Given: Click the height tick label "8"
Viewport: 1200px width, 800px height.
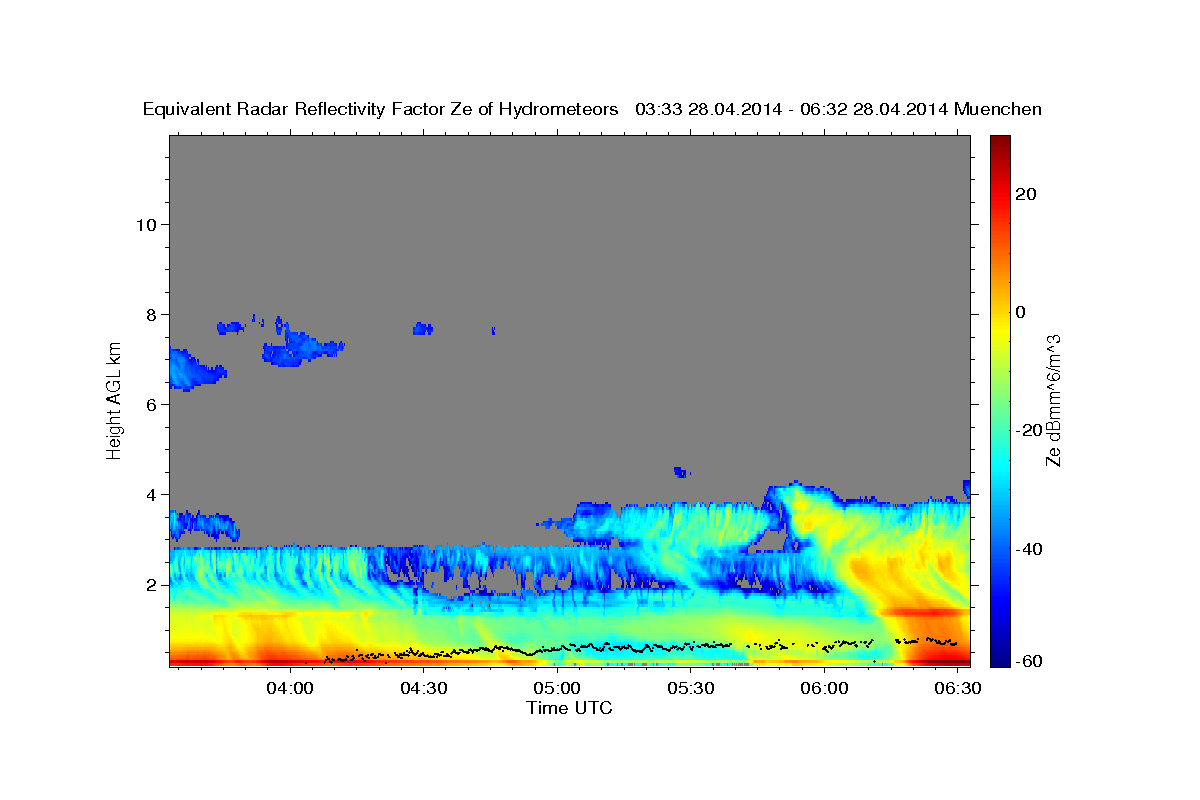Looking at the screenshot, I should click(152, 314).
